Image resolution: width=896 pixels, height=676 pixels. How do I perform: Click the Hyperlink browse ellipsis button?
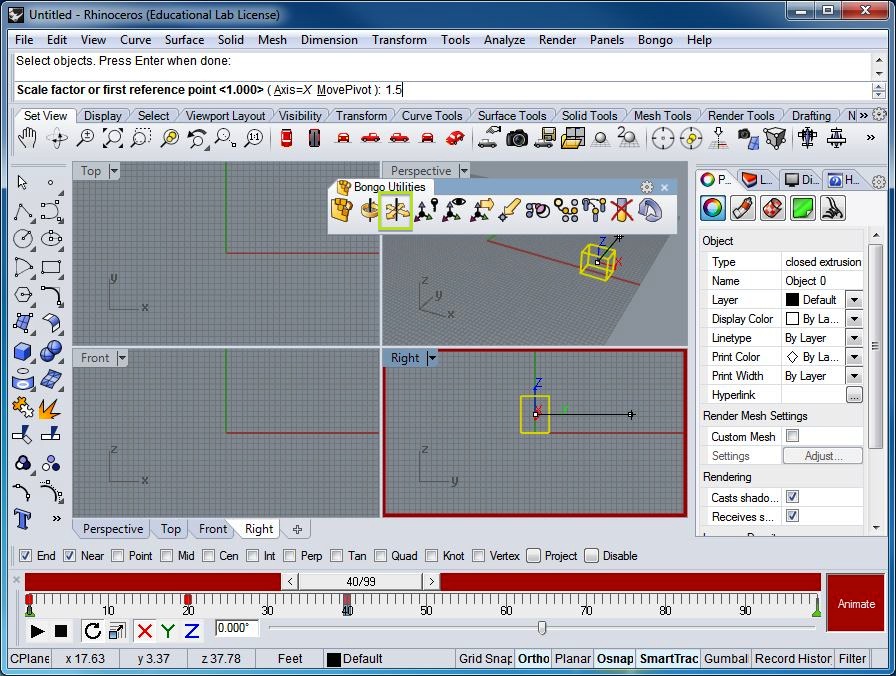point(854,395)
